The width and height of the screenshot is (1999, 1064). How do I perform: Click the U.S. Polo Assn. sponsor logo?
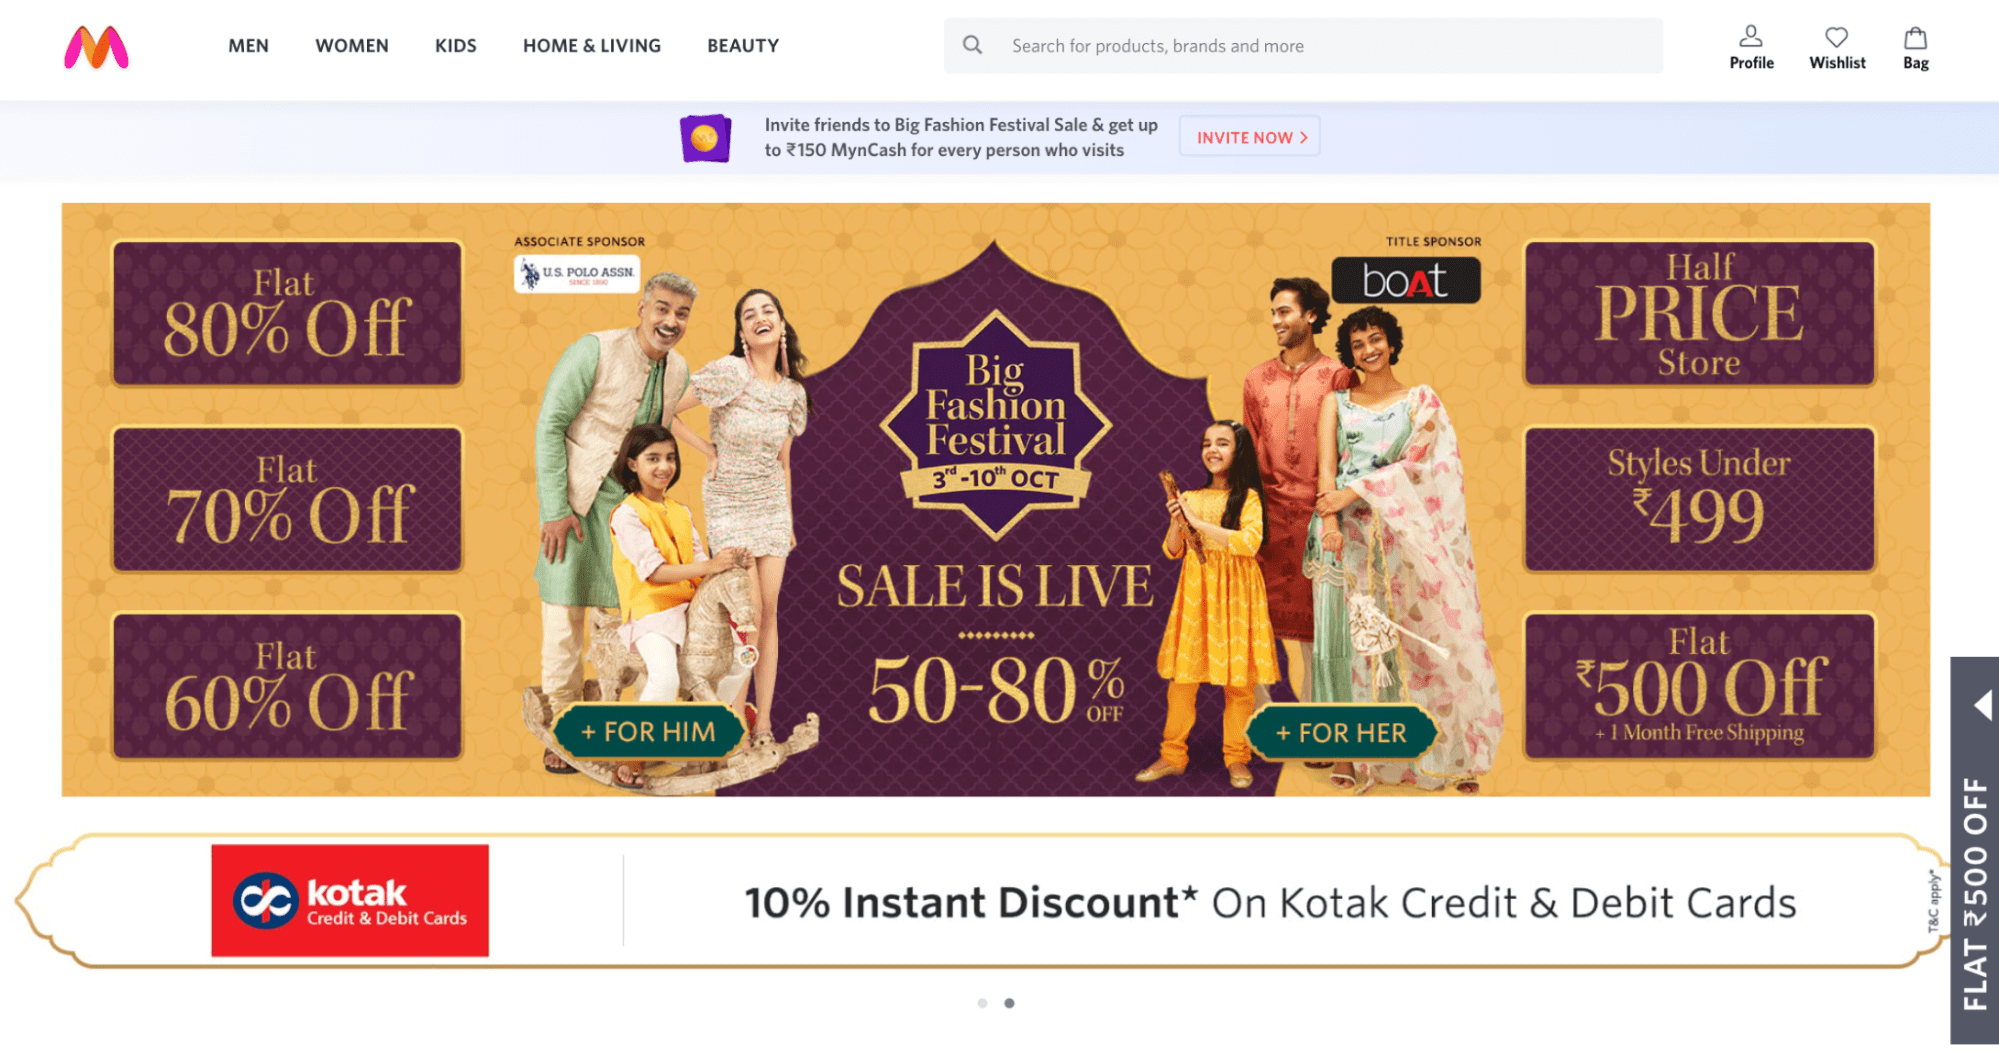click(x=577, y=273)
